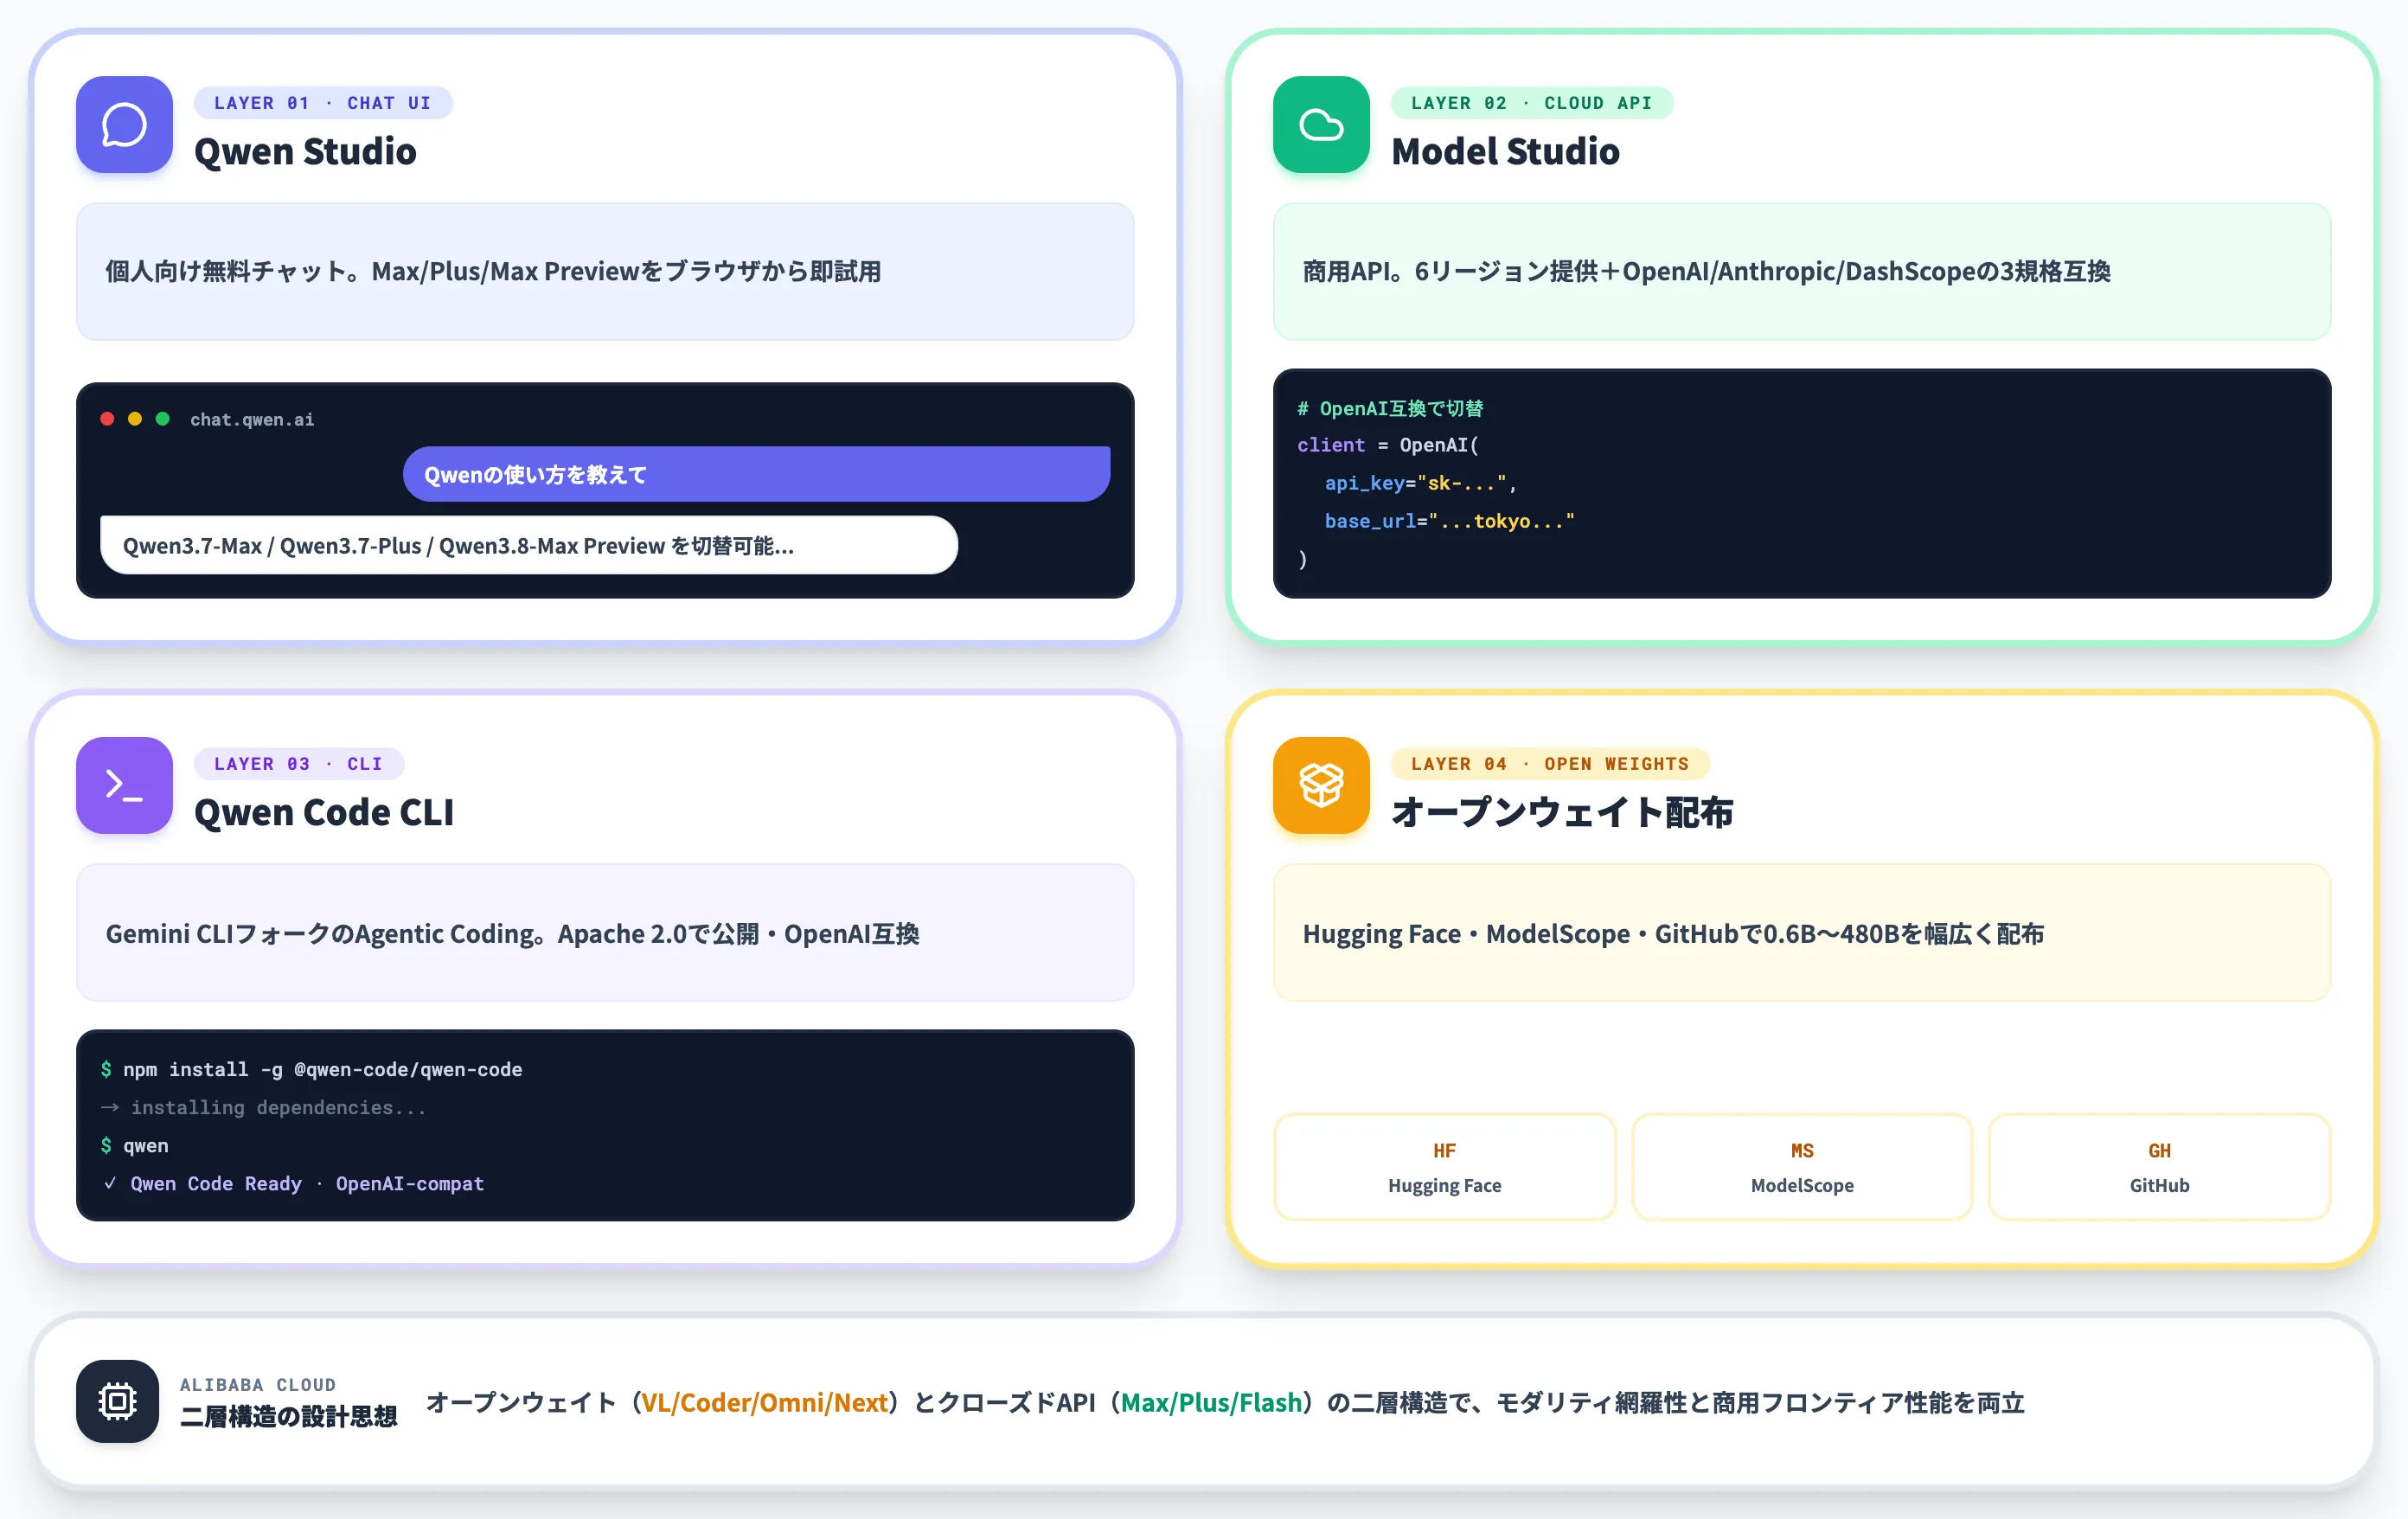Open the Hugging Face distribution tile
Image resolution: width=2408 pixels, height=1519 pixels.
[x=1444, y=1167]
